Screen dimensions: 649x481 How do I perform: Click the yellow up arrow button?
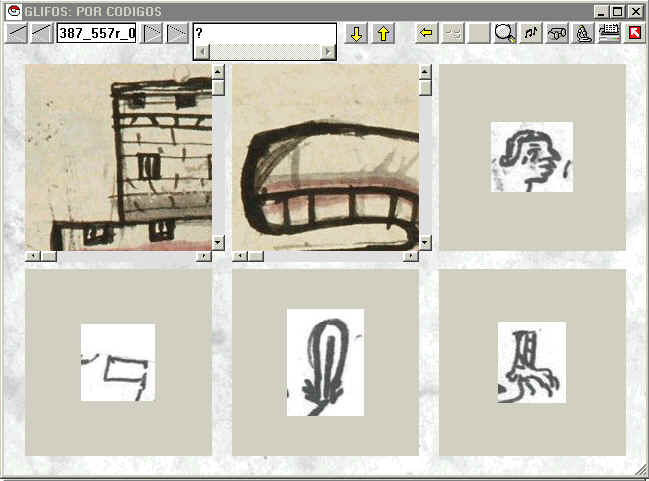coord(382,33)
